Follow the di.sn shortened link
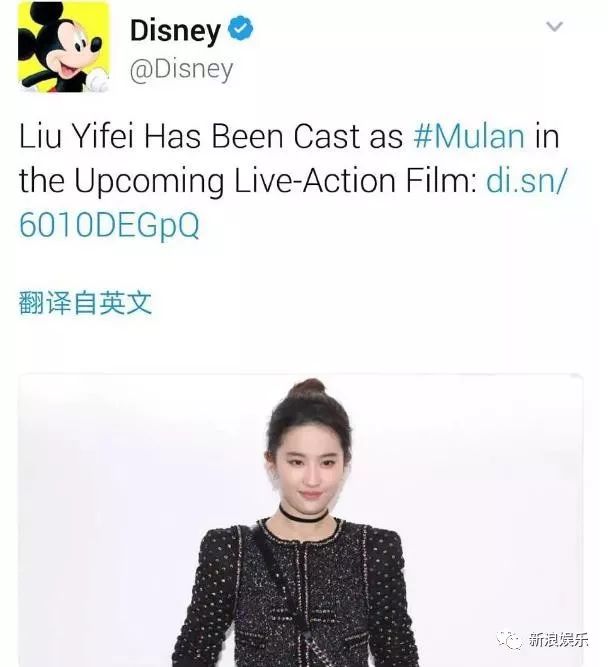Image resolution: width=608 pixels, height=667 pixels. 527,180
